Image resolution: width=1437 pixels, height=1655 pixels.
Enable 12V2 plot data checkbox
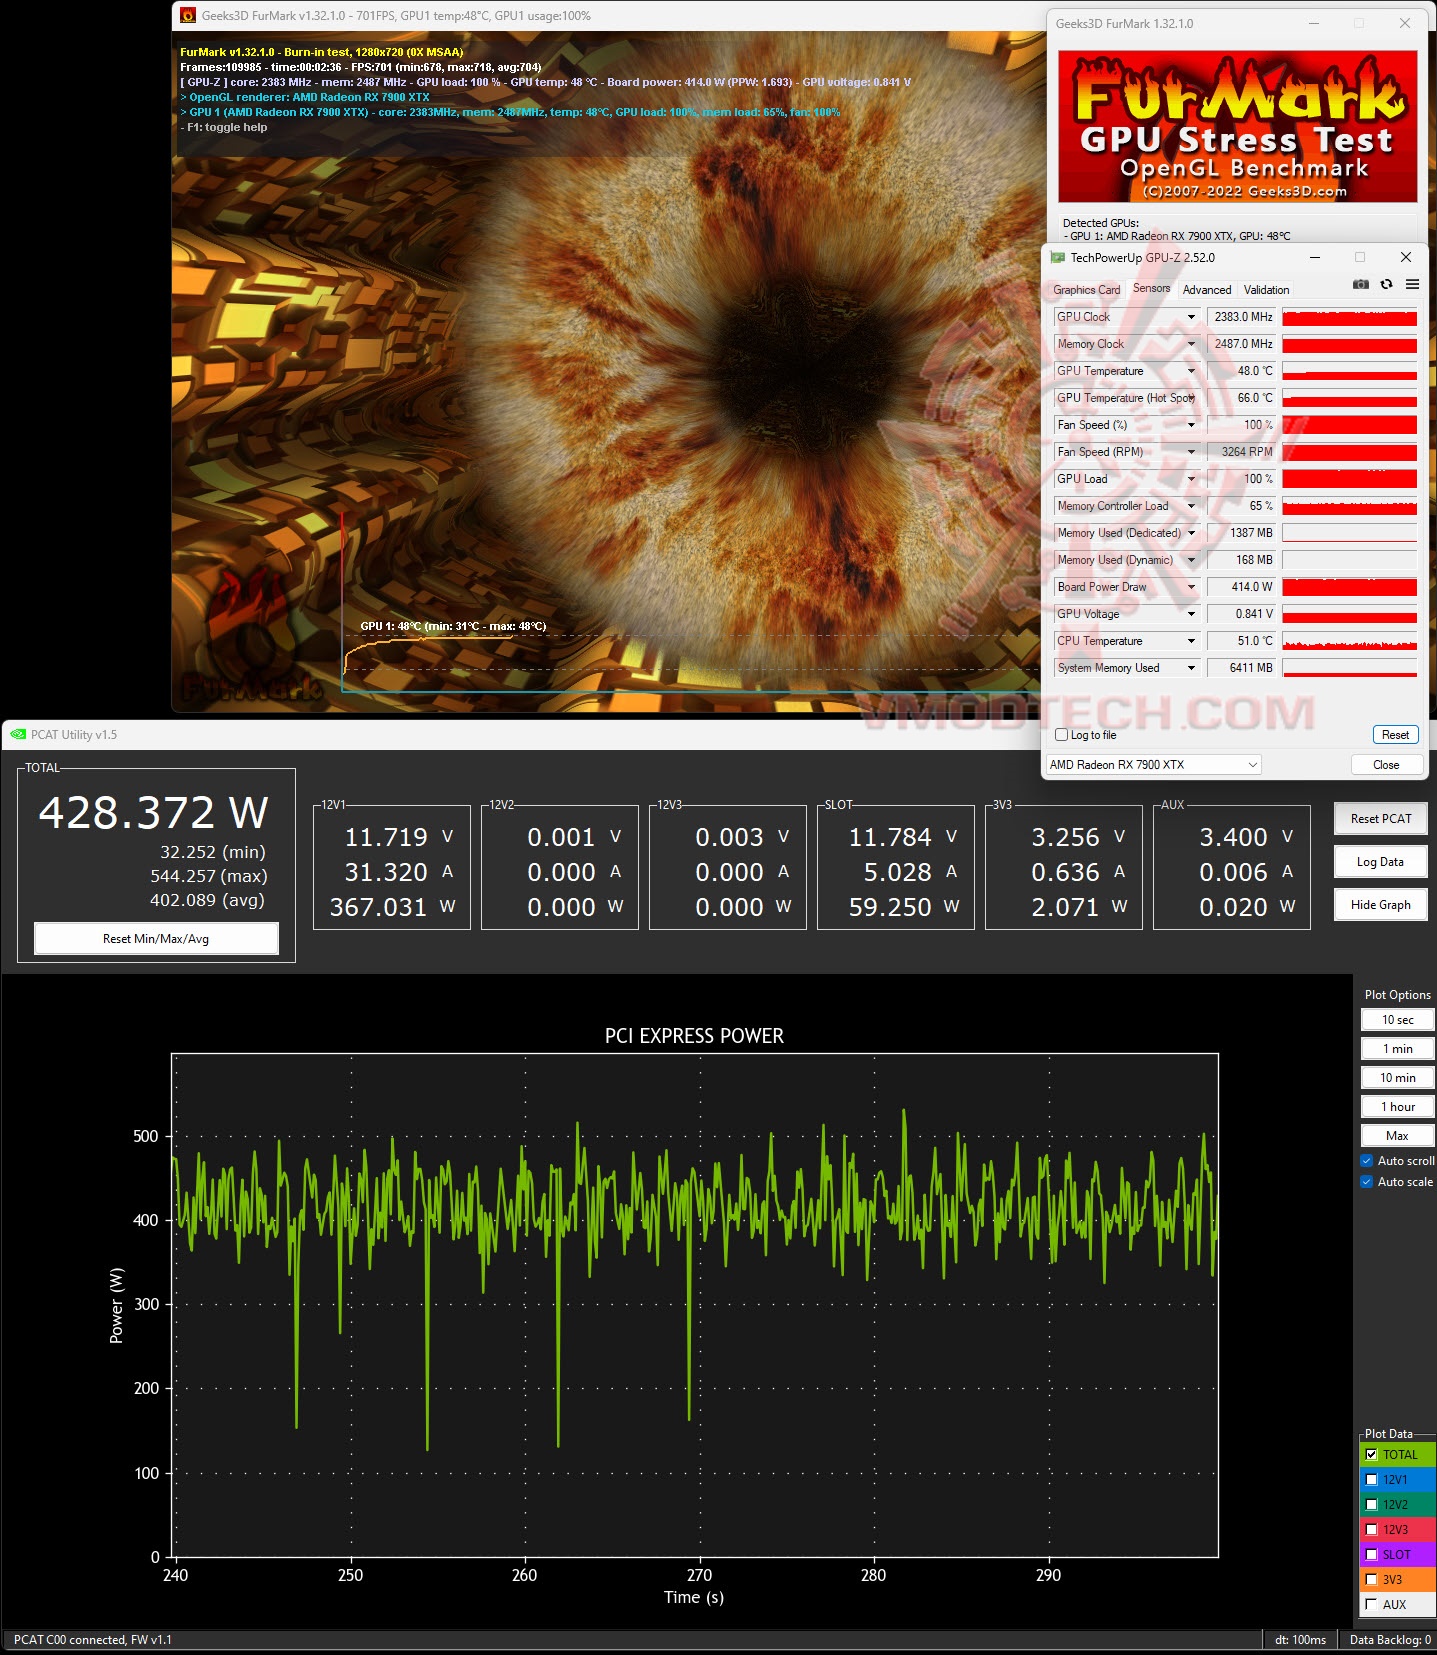coord(1371,1505)
